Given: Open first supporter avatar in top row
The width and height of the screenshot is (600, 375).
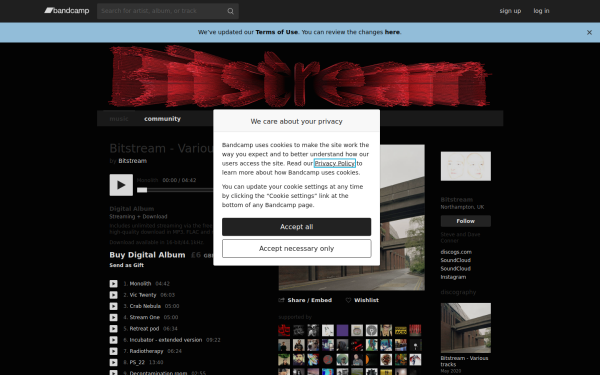Looking at the screenshot, I should pos(284,330).
